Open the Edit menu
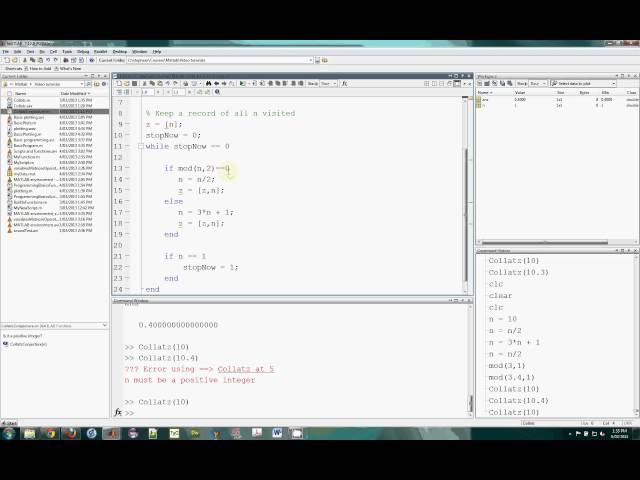This screenshot has height=480, width=640. (x=18, y=52)
